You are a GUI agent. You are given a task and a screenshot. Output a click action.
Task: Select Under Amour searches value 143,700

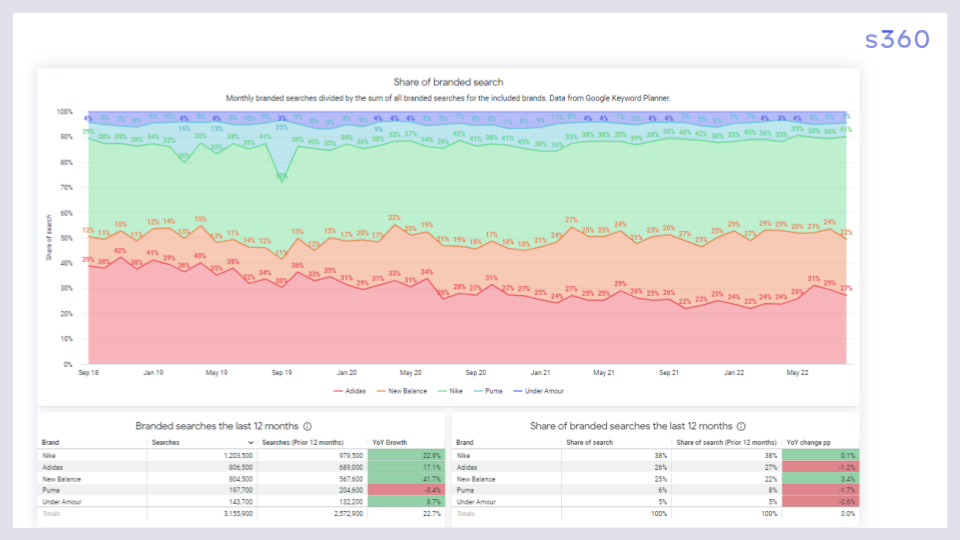(240, 502)
